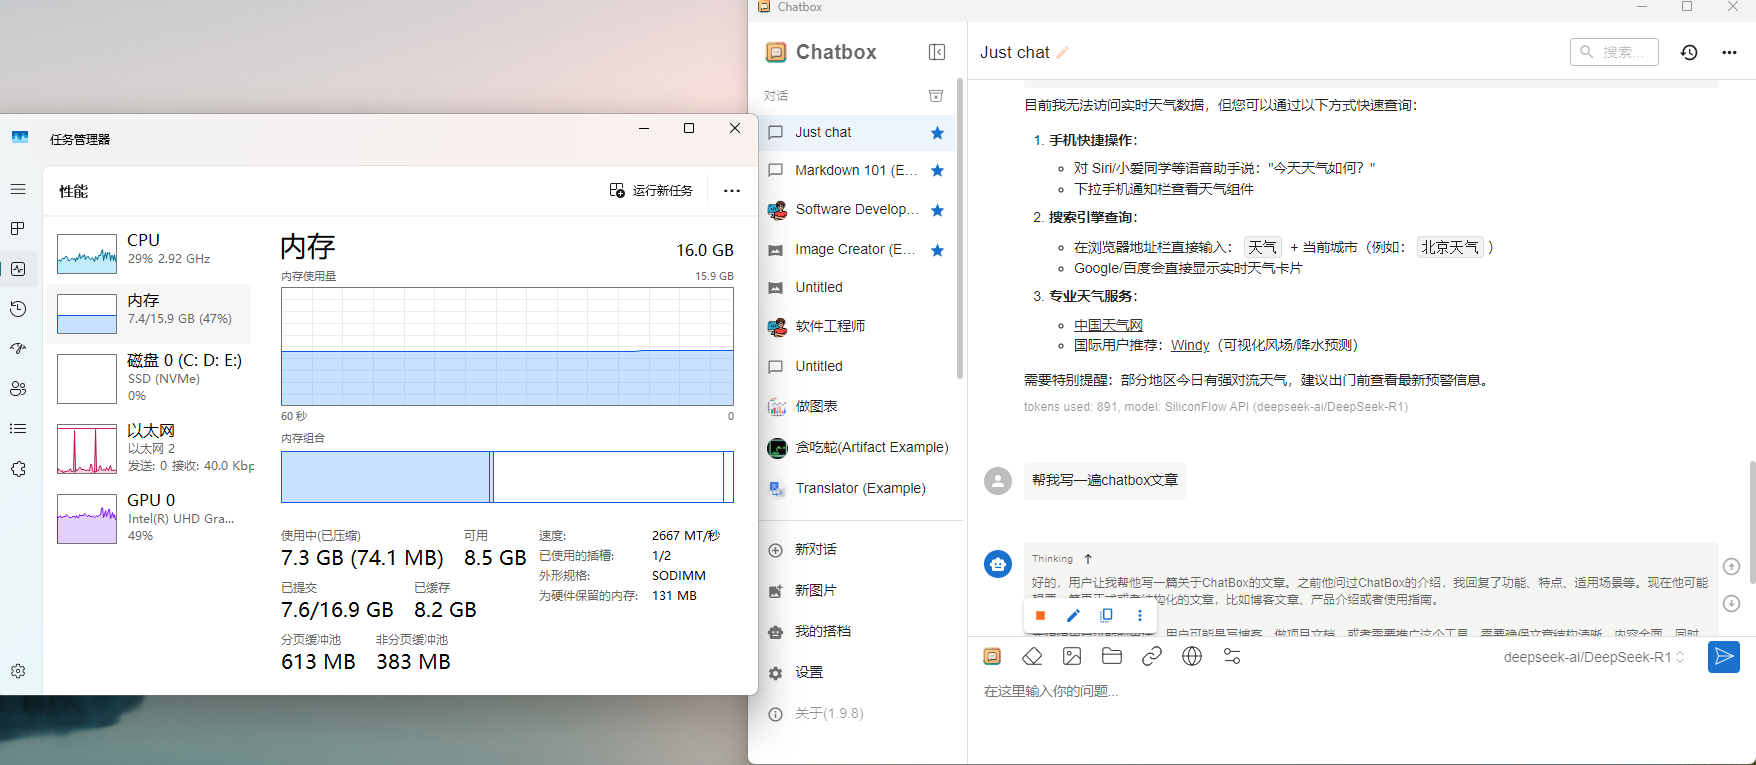Toggle the star on Markdown 101 conversation

(937, 171)
